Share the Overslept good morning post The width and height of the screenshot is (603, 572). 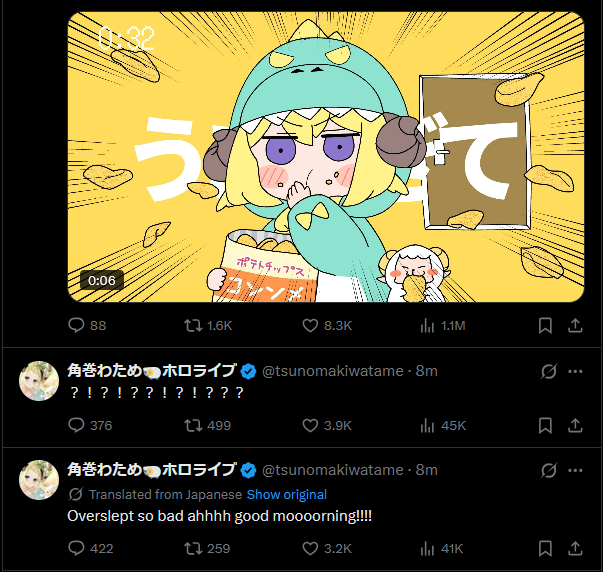575,548
